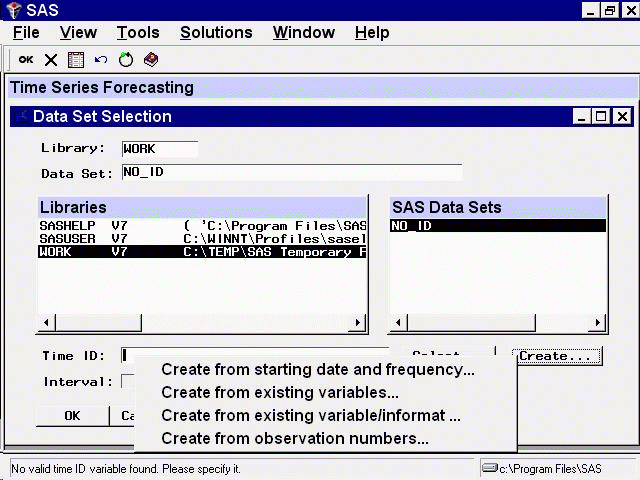Select Create from existing variable/informat
The height and width of the screenshot is (480, 640).
coord(310,416)
